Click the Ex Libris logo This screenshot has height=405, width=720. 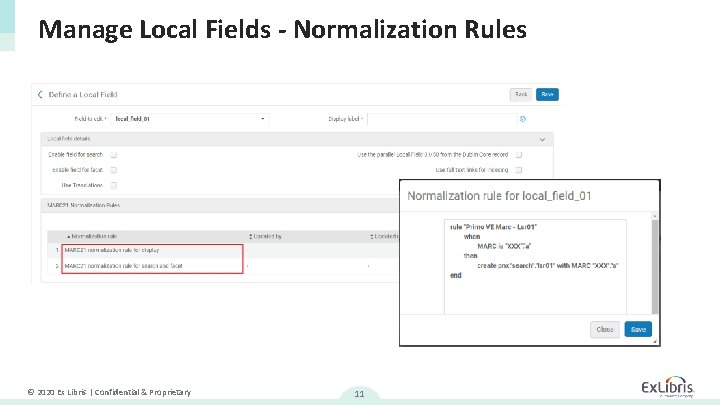(668, 387)
